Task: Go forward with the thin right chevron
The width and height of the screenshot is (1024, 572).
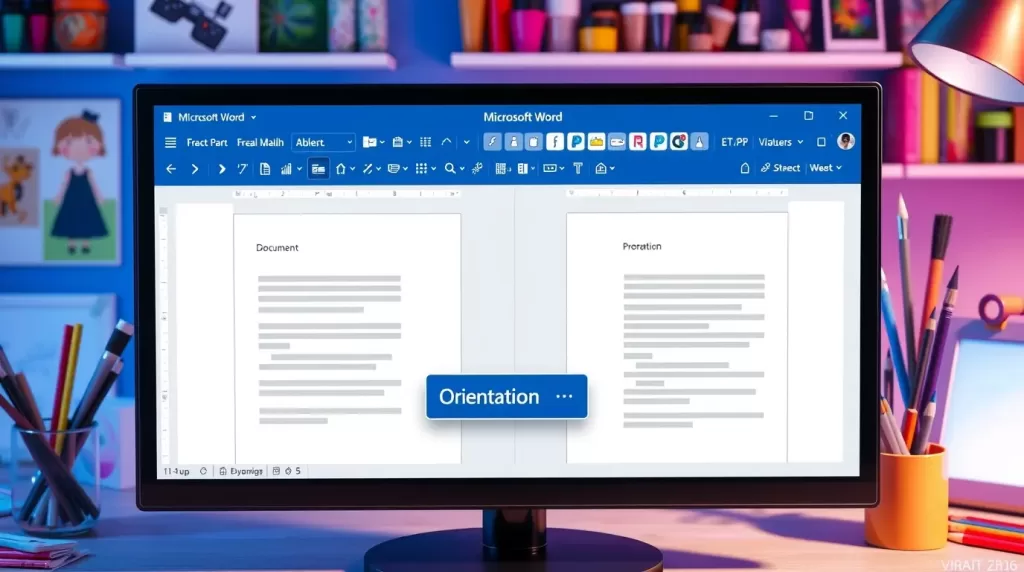Action: pyautogui.click(x=195, y=168)
